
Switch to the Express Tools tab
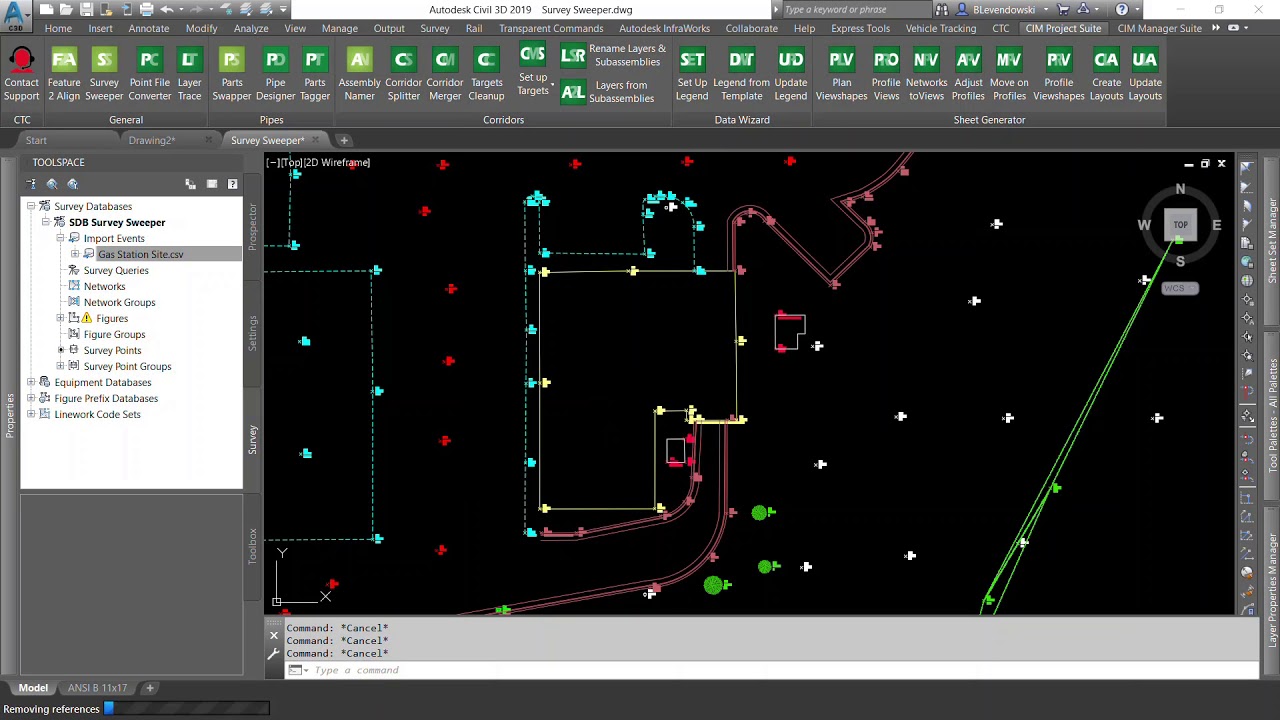[860, 28]
